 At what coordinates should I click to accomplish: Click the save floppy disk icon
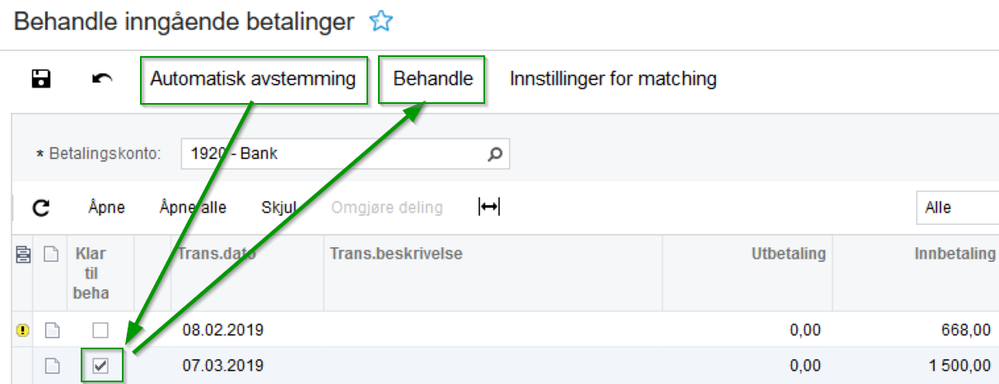click(41, 79)
